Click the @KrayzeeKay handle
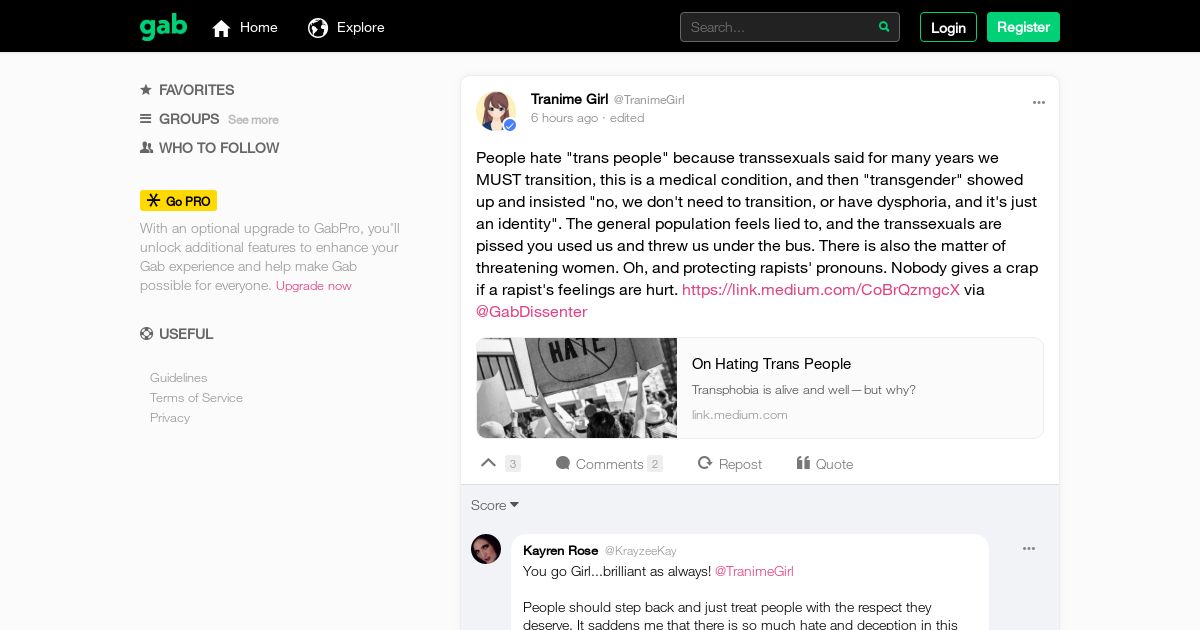1200x630 pixels. pos(641,551)
